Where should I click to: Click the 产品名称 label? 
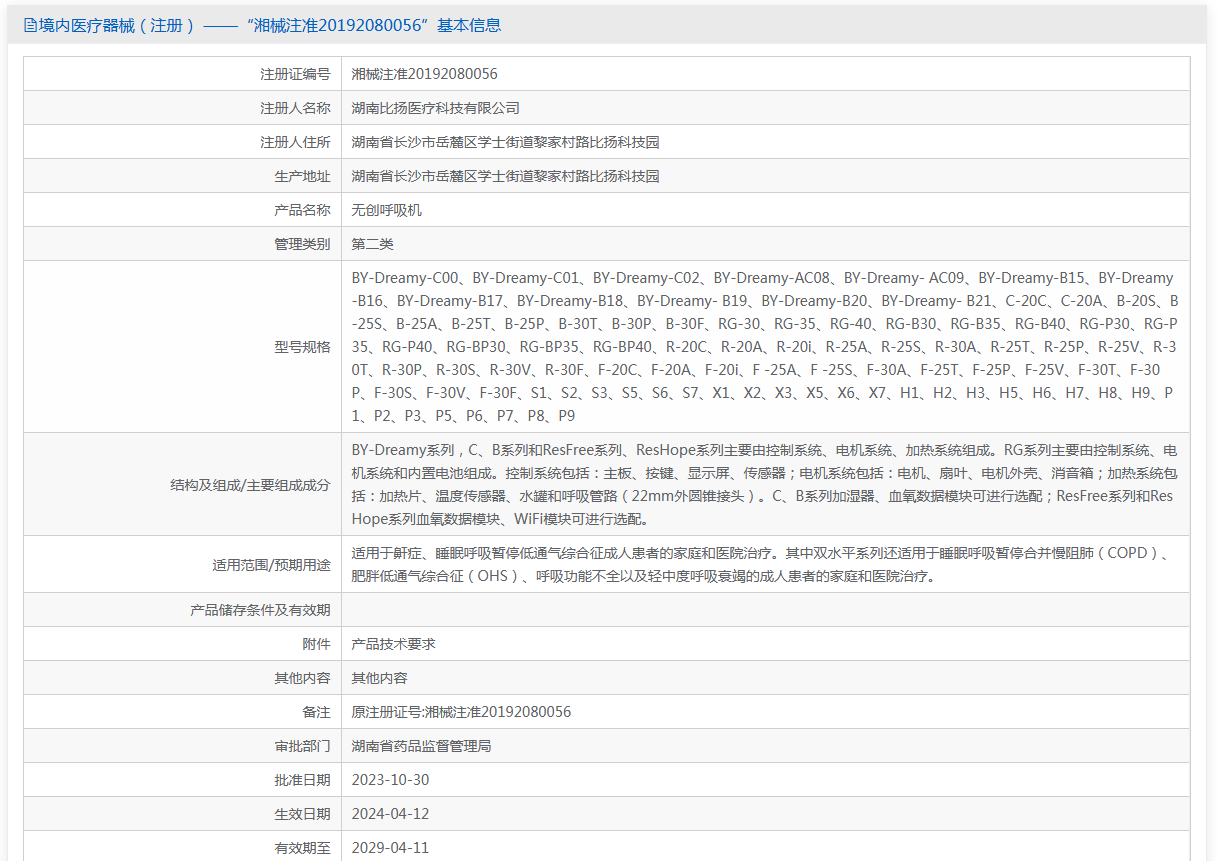tap(302, 210)
